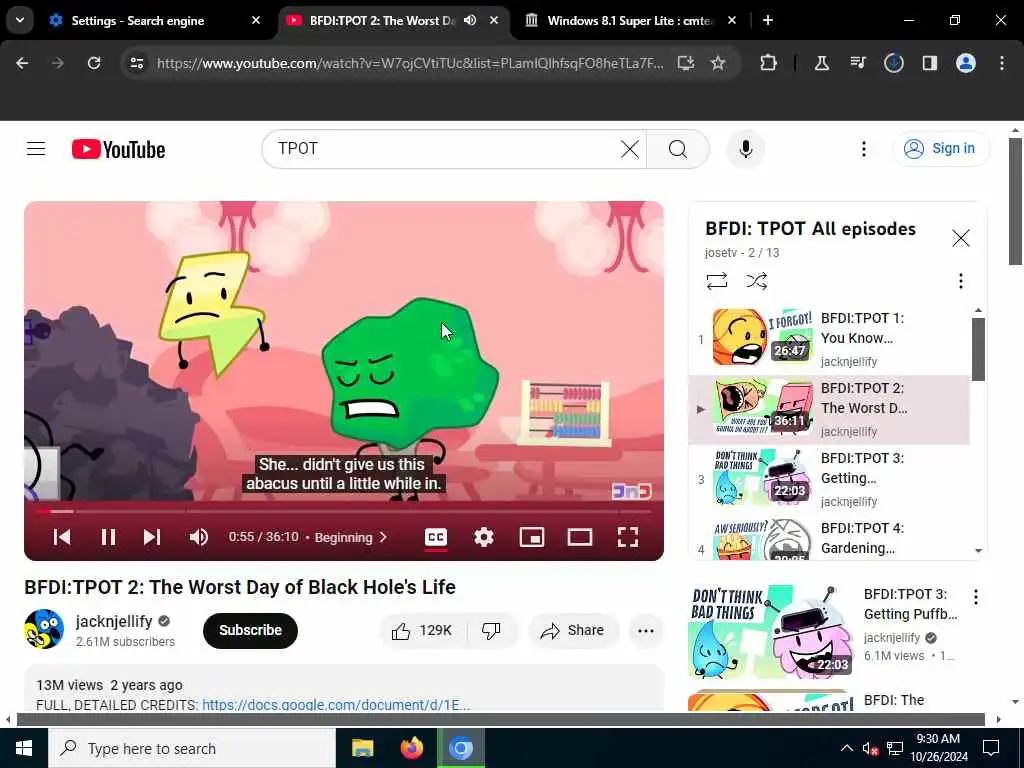This screenshot has height=768, width=1024.
Task: Play BFDI:TPOT 4 Gardening from playlist
Action: (829, 539)
